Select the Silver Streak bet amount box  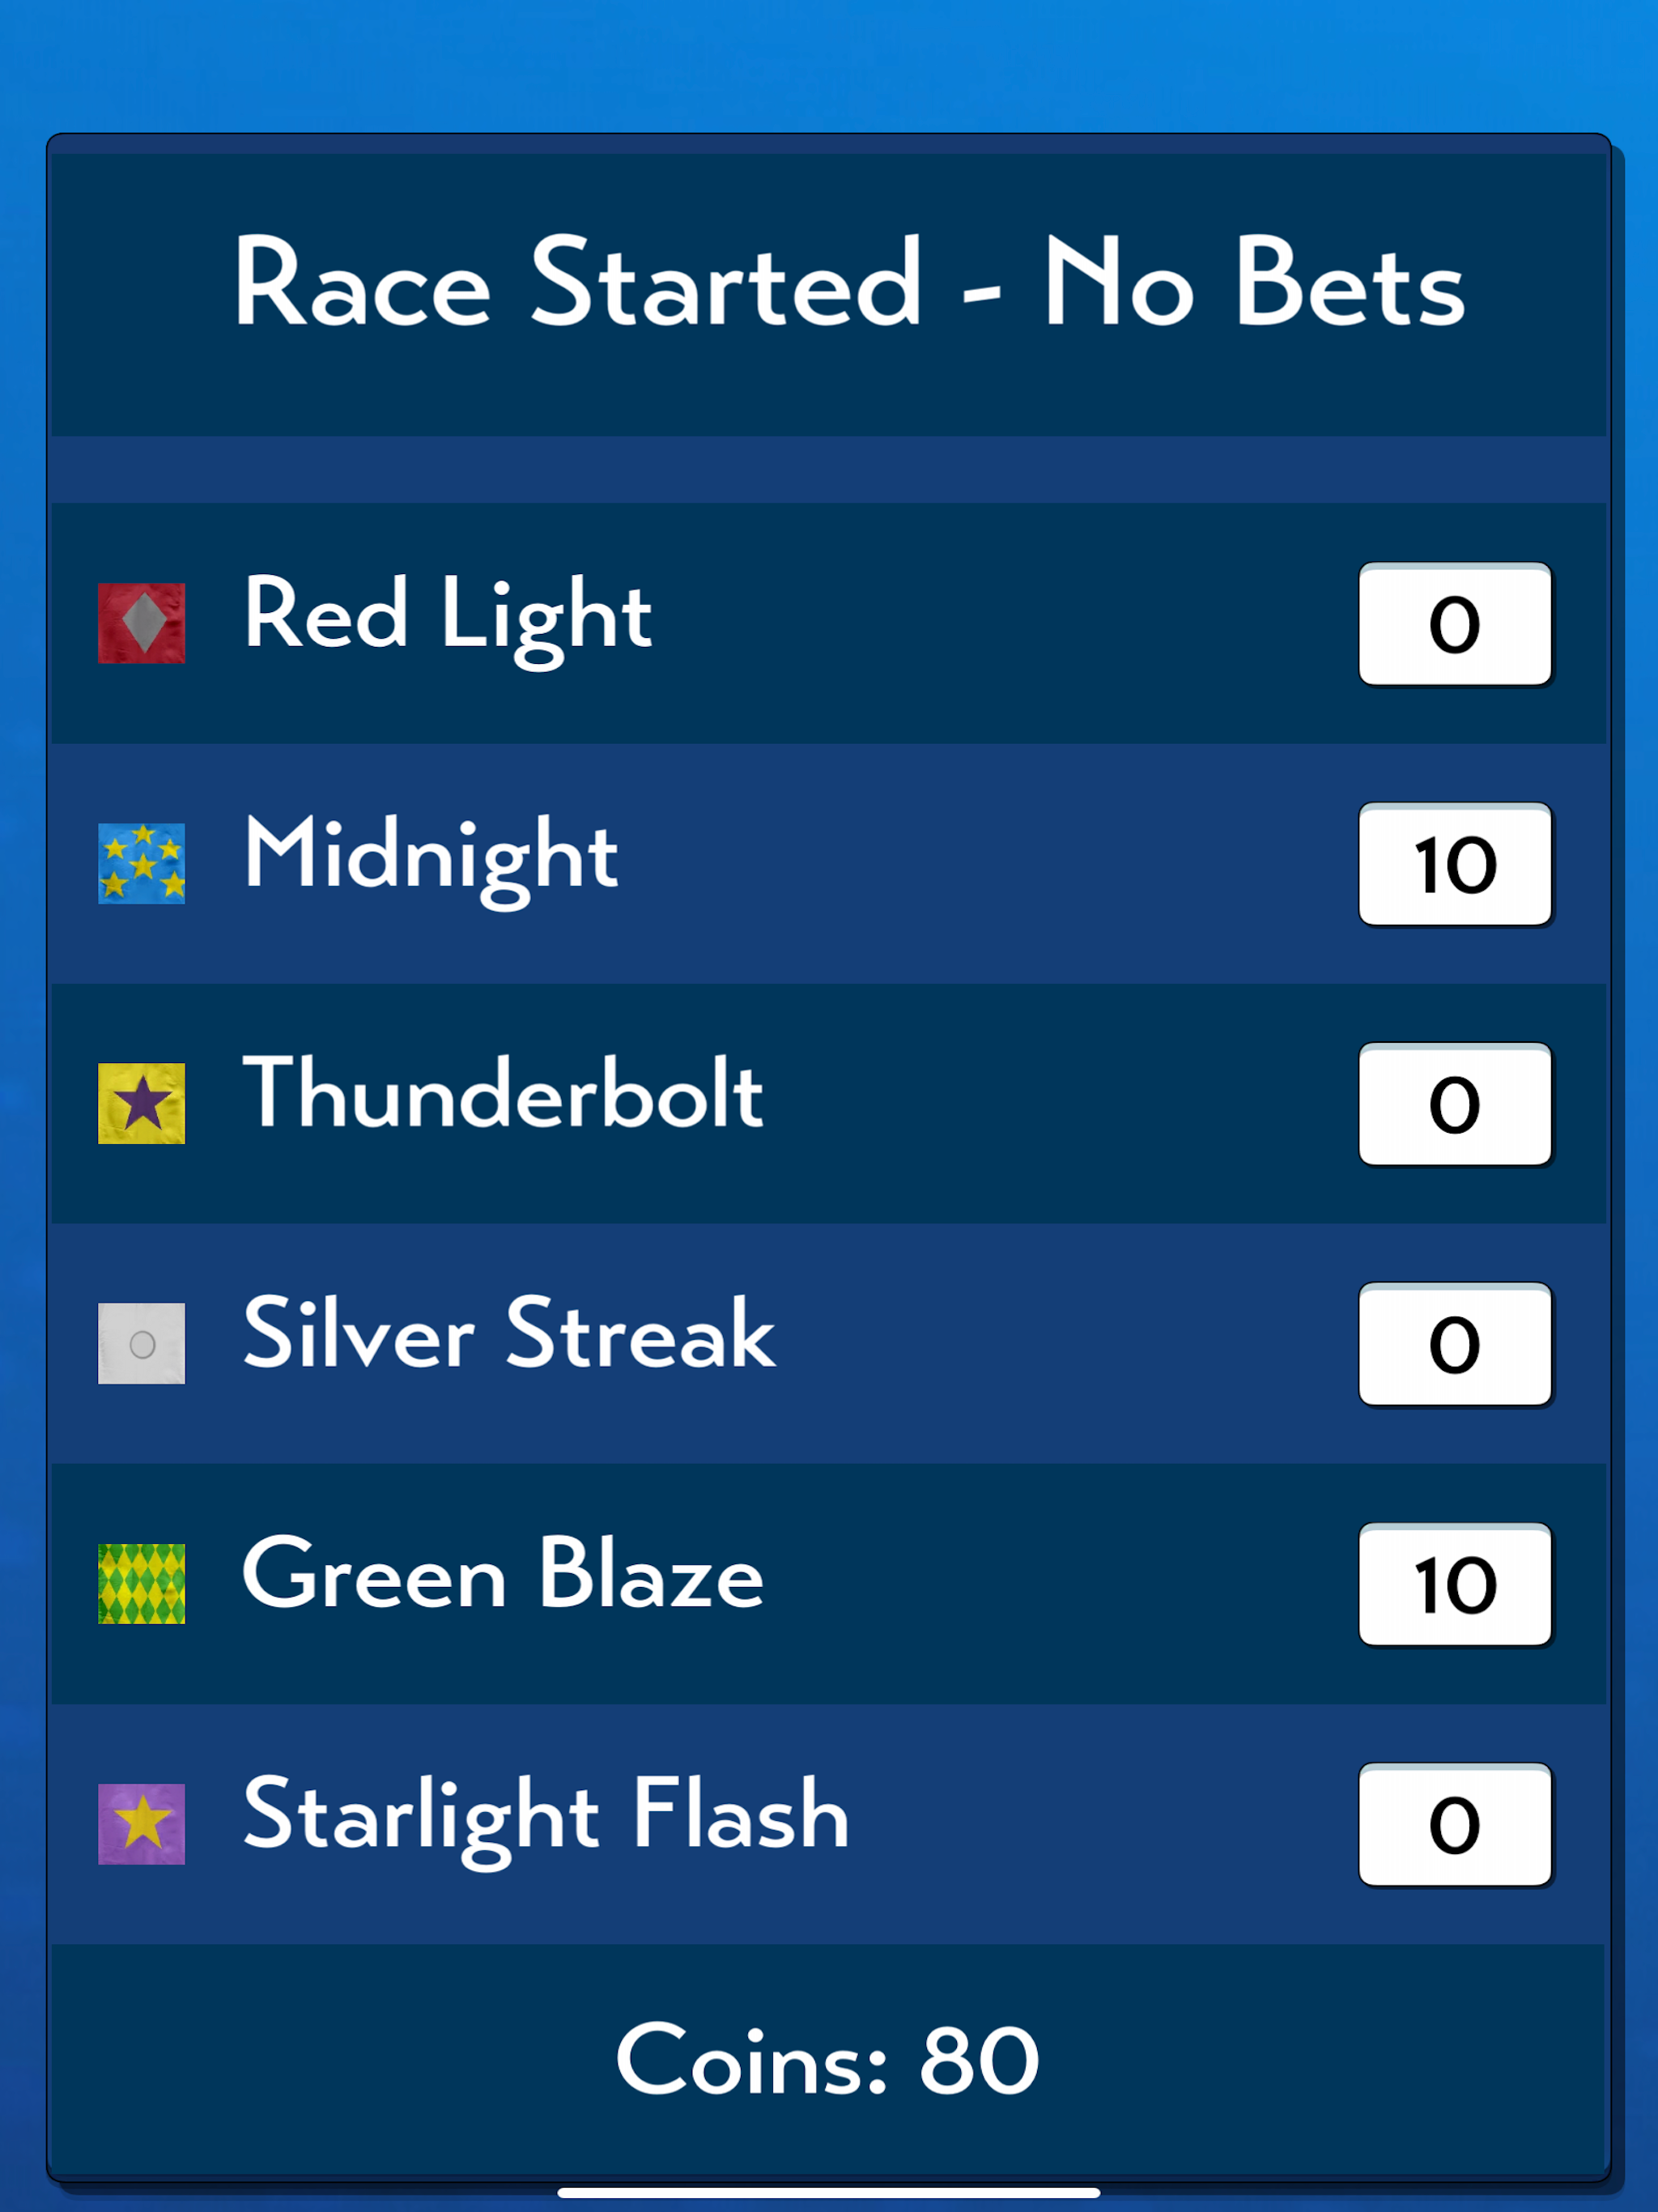[1455, 1344]
